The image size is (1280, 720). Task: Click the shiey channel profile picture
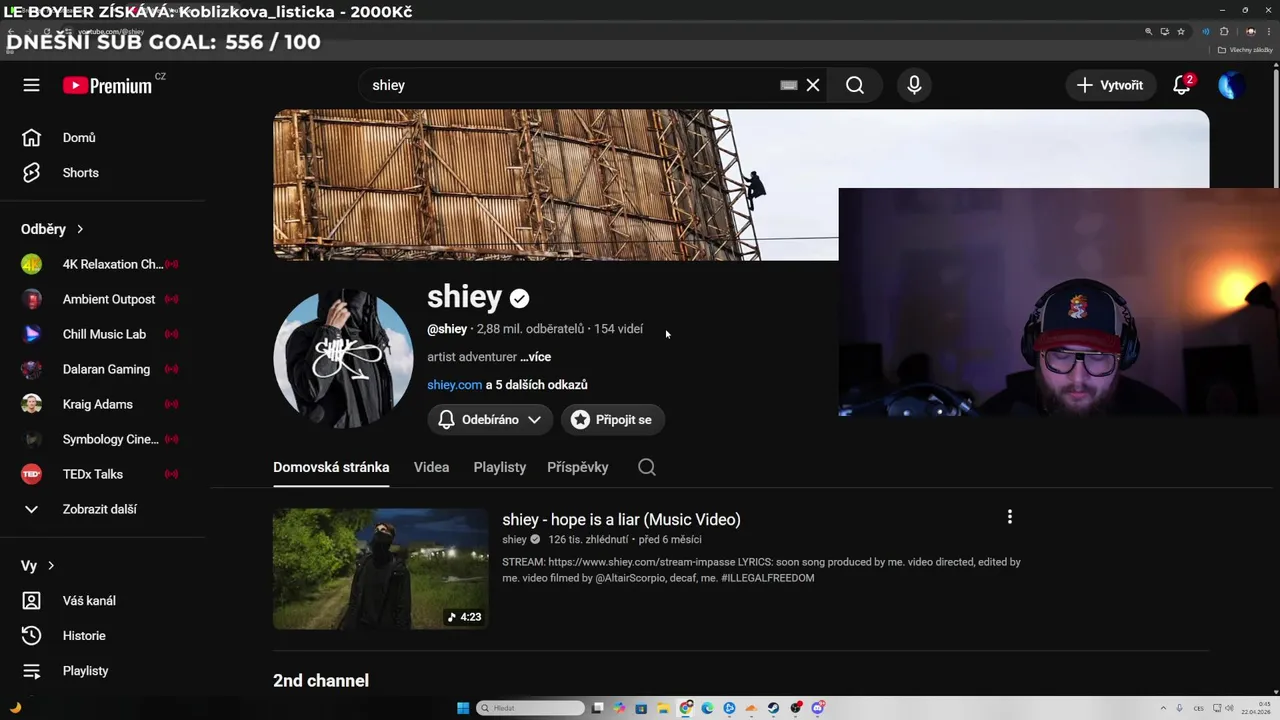tap(343, 359)
